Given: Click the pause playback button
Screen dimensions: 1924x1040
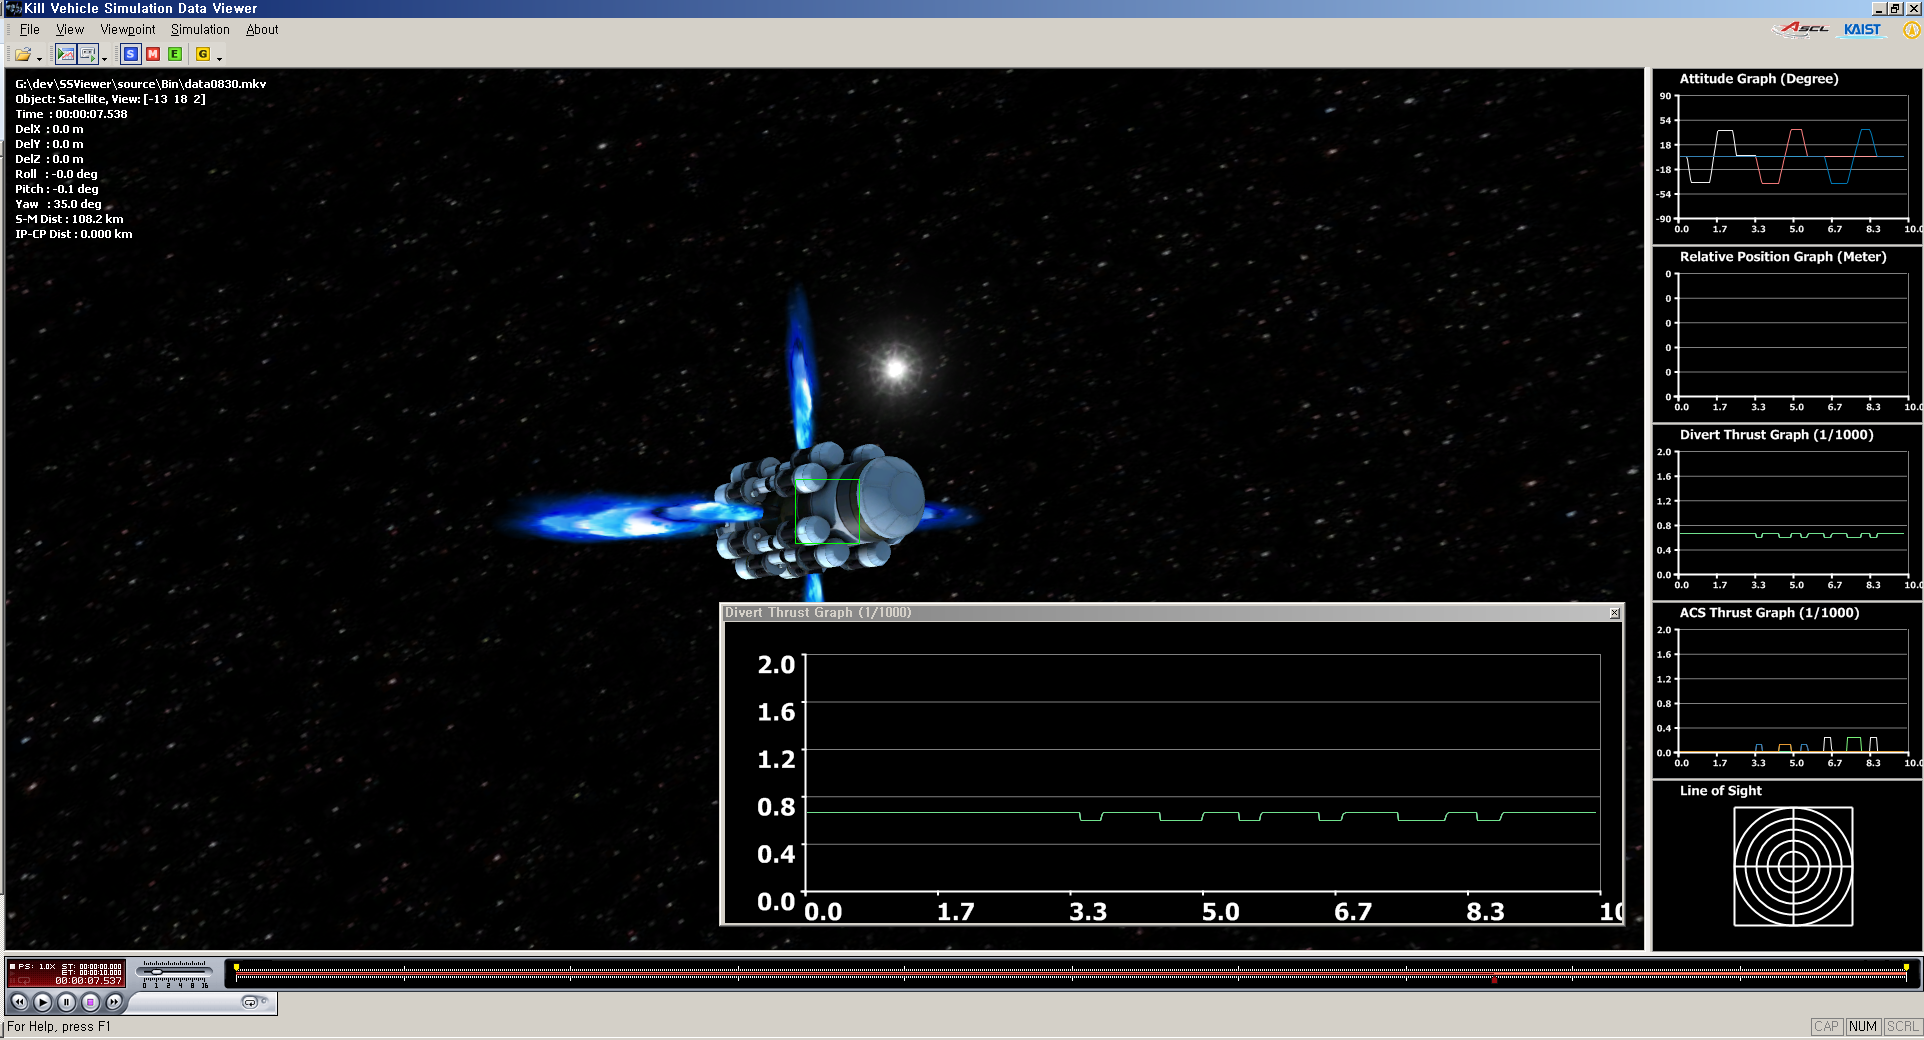Looking at the screenshot, I should point(66,1001).
